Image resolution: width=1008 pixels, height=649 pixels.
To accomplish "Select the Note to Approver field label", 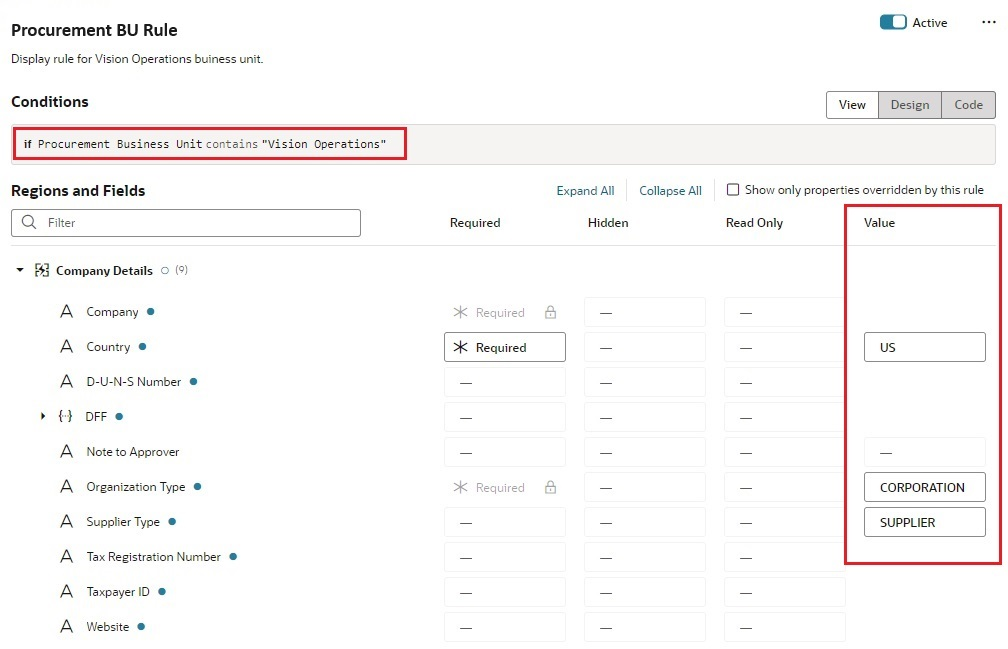I will 133,452.
